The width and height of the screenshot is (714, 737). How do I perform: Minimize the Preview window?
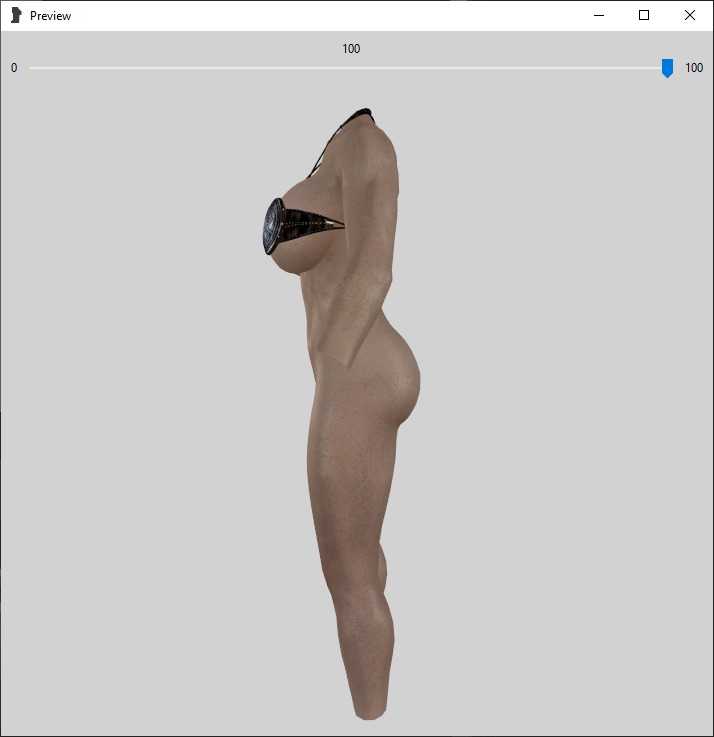coord(599,16)
